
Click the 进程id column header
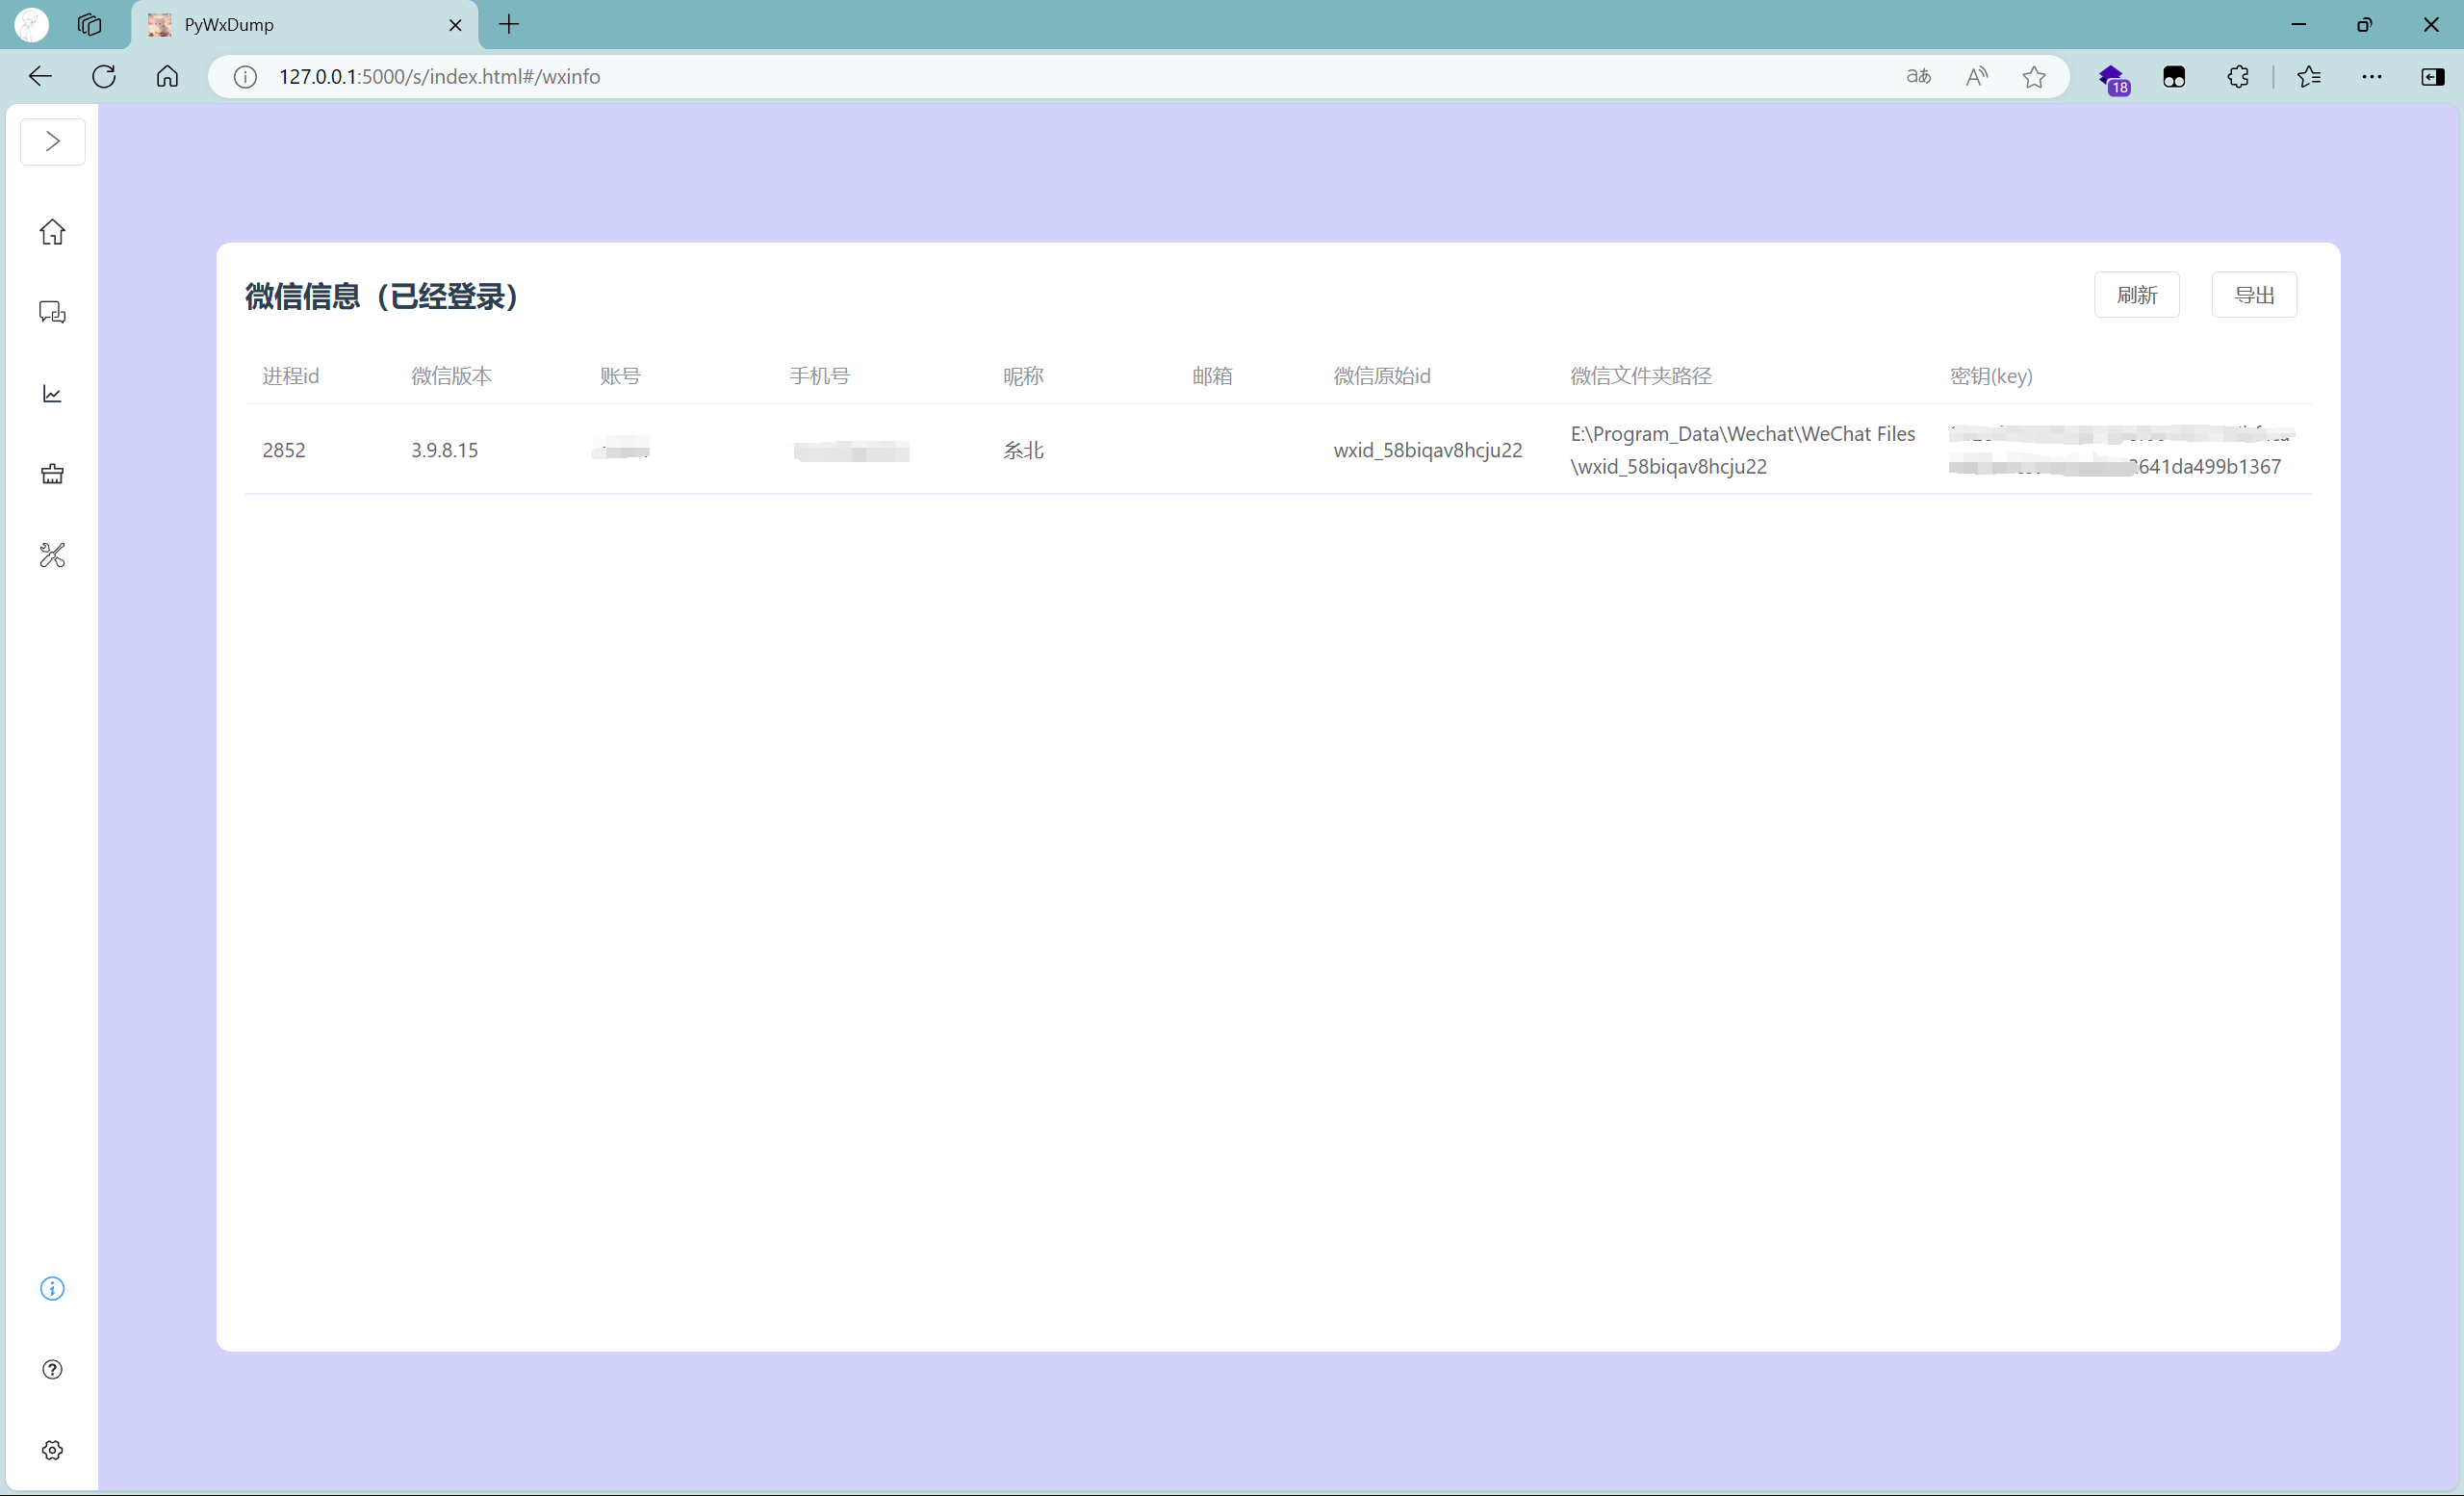[290, 376]
